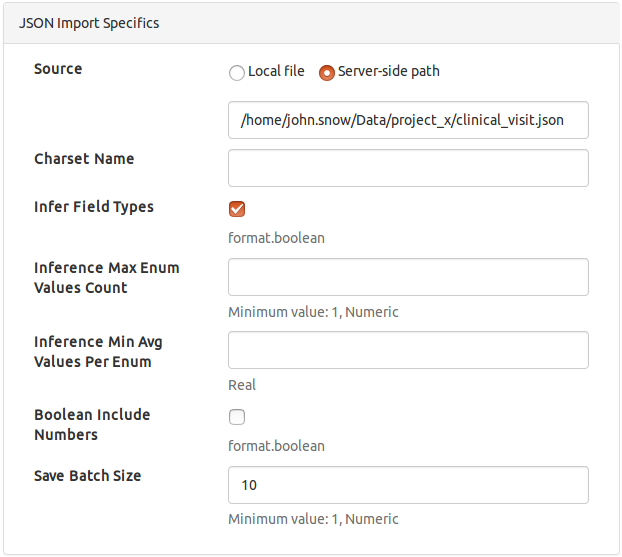Click the Inference Max Enum Values Count label
Screen dimensions: 622x557
[106, 278]
